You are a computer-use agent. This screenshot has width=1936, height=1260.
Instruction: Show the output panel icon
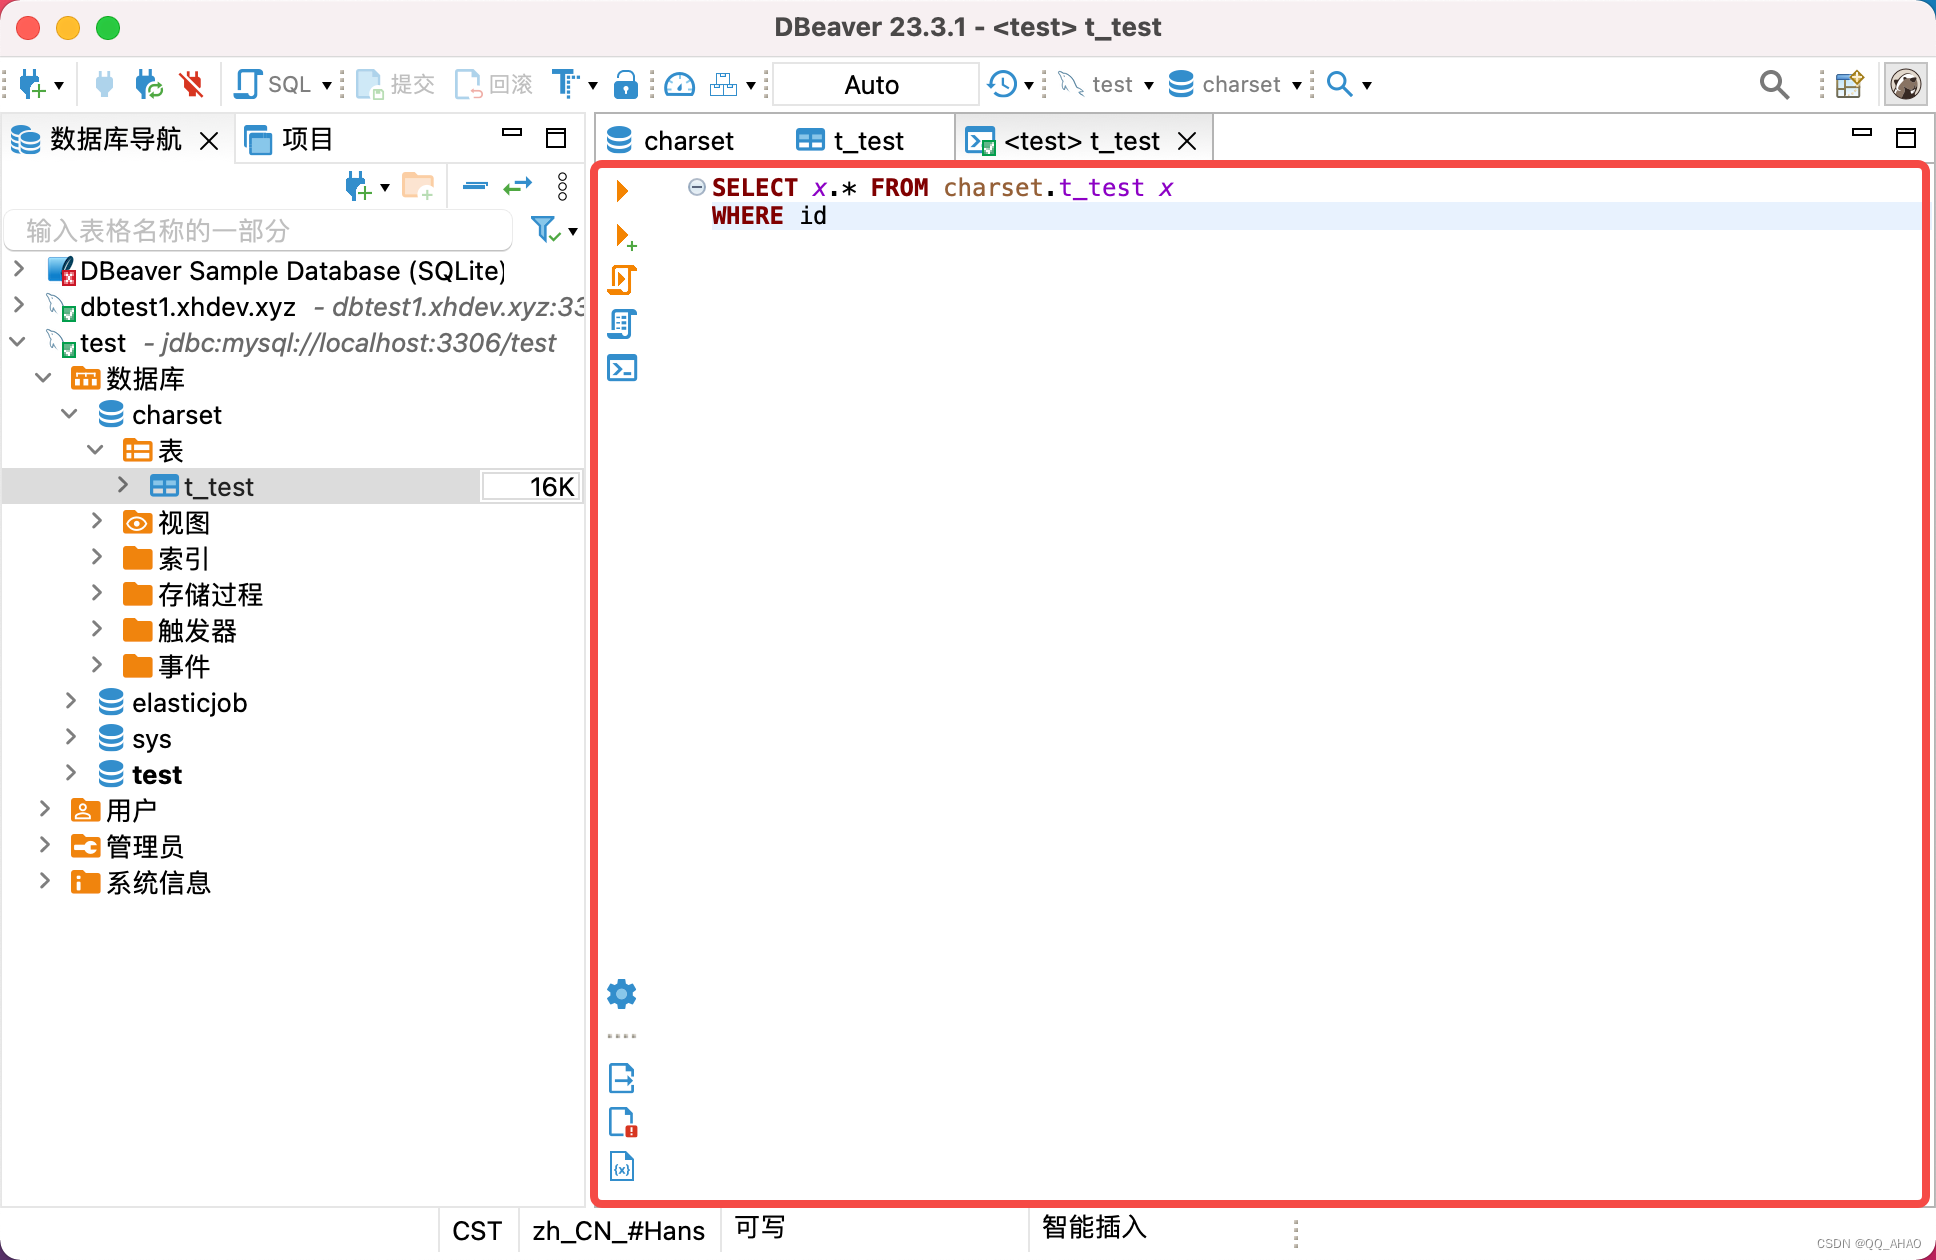pyautogui.click(x=622, y=1078)
